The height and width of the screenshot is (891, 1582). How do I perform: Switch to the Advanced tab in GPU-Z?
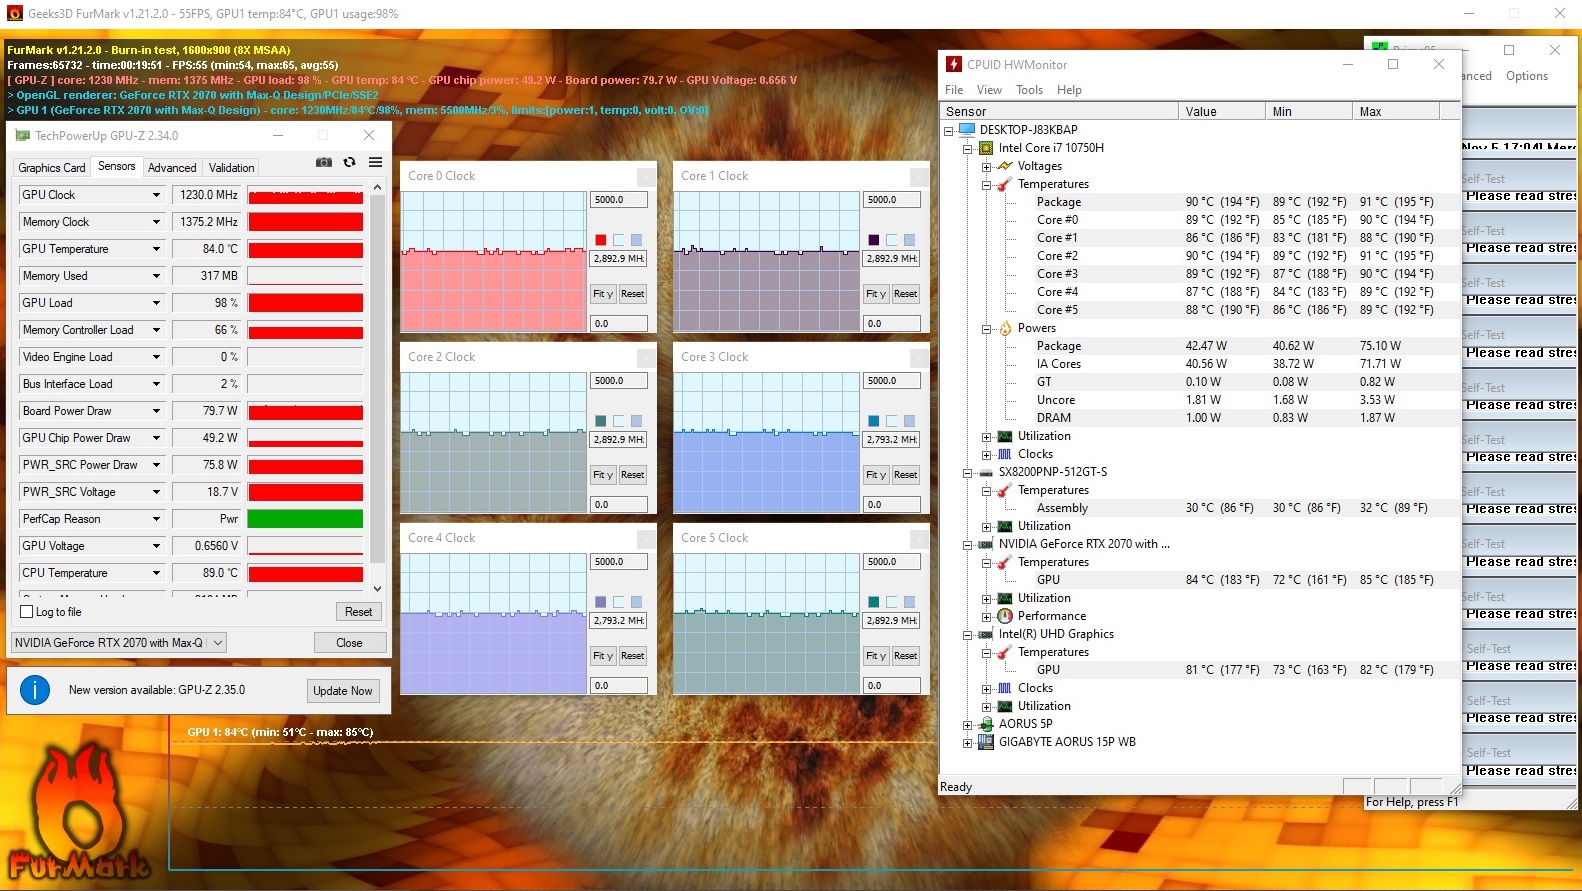172,168
